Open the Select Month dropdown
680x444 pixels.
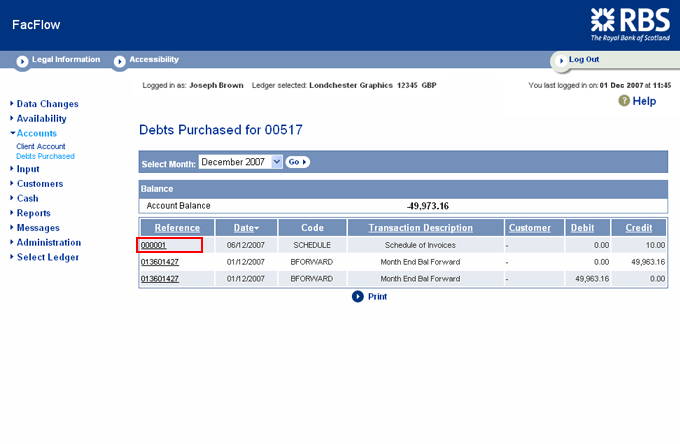[240, 162]
